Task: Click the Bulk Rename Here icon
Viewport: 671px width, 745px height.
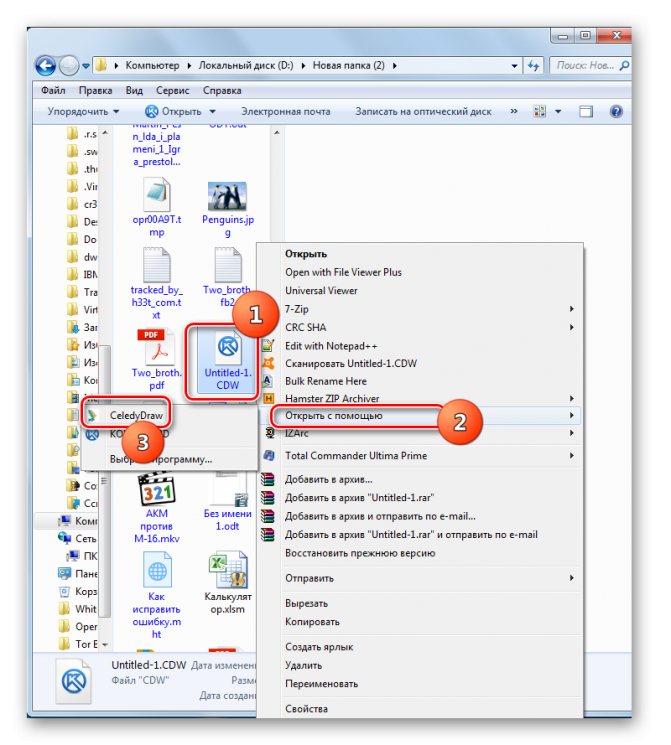Action: click(x=268, y=381)
